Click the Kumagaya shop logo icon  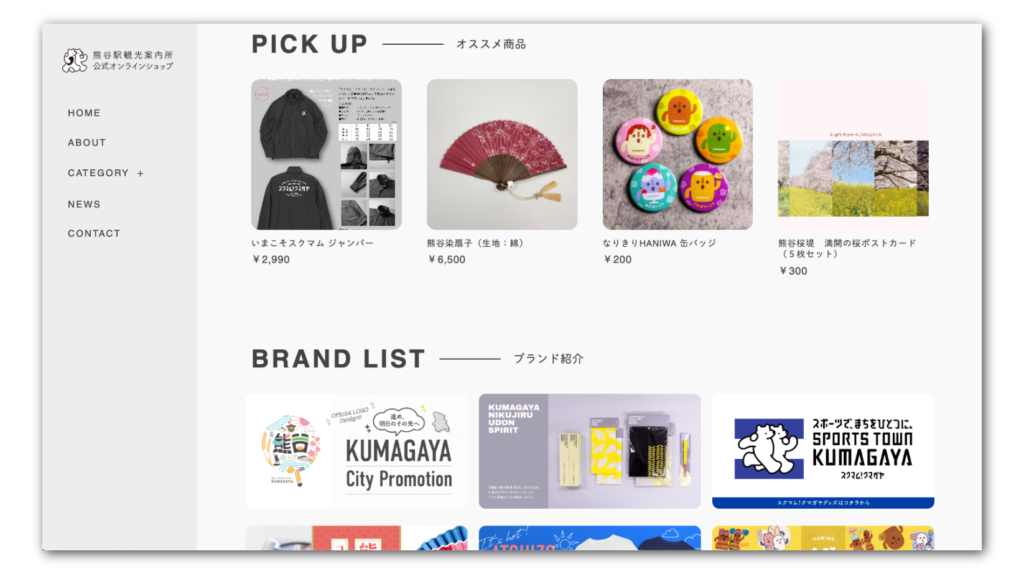click(x=74, y=60)
